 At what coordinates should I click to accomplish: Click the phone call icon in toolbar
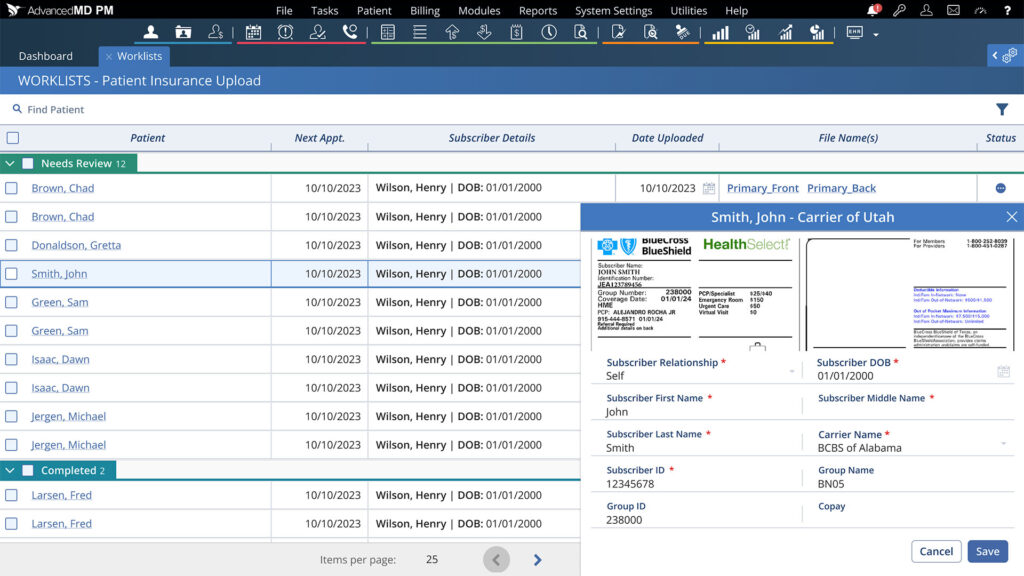[349, 32]
